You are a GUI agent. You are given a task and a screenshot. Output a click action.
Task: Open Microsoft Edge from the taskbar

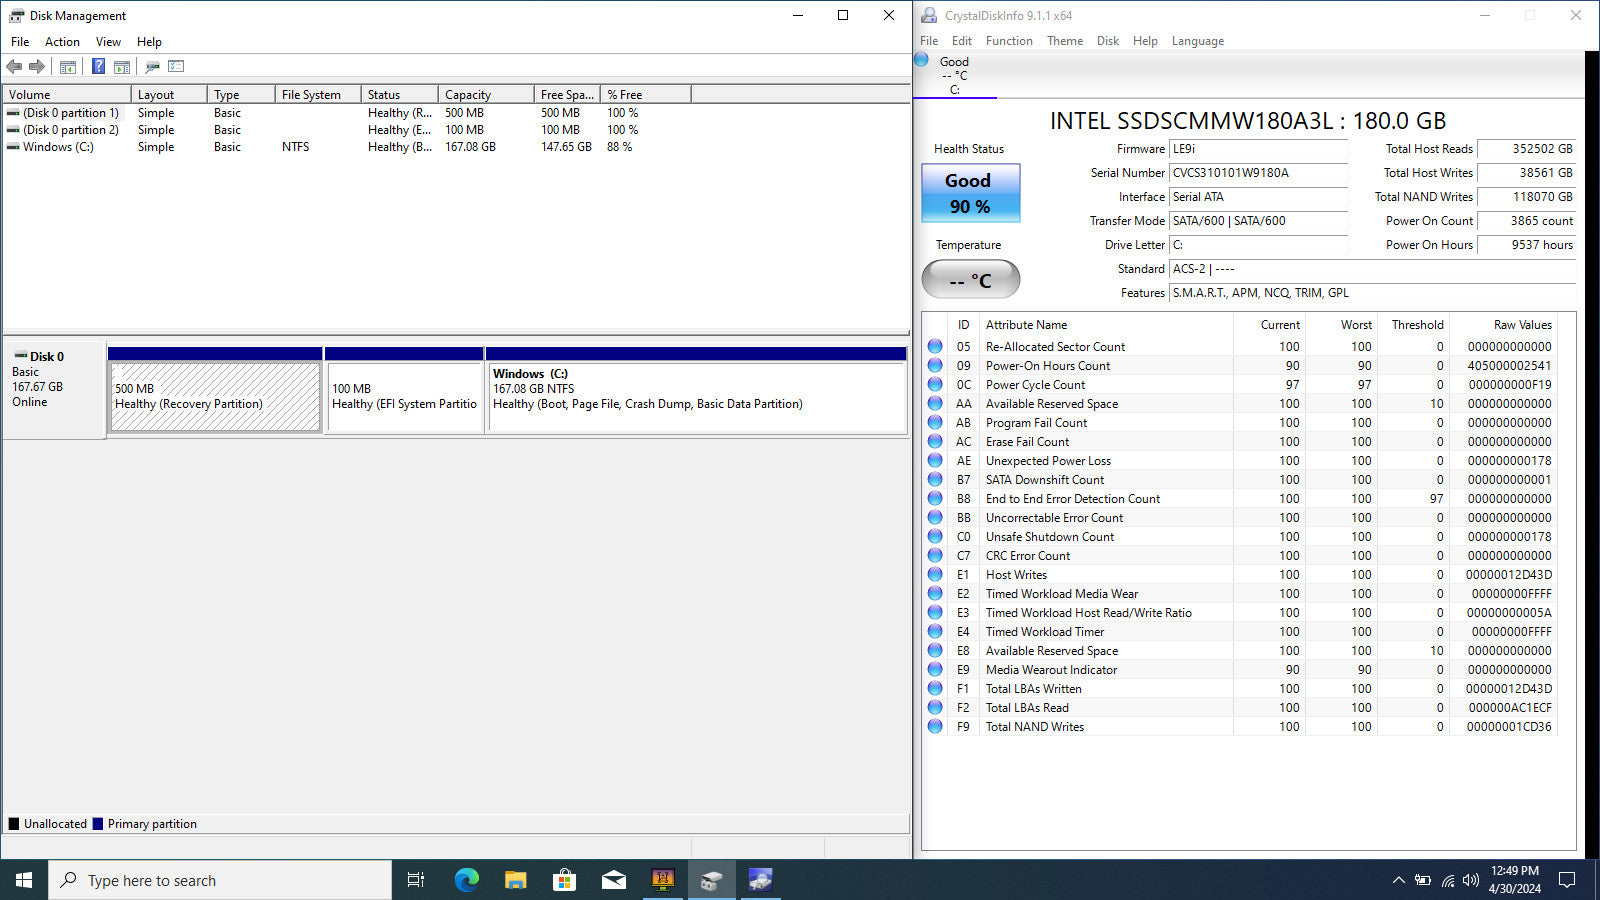point(466,880)
